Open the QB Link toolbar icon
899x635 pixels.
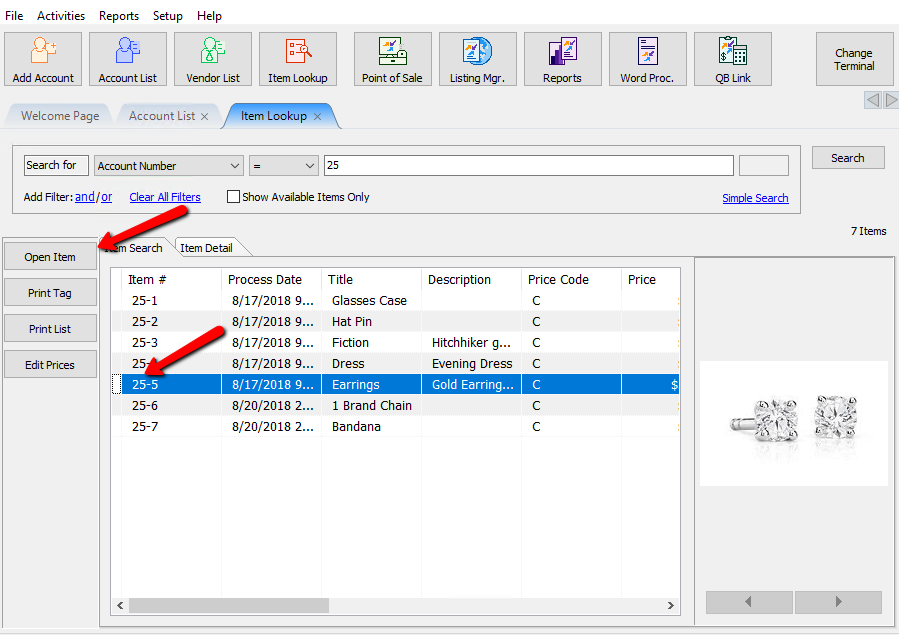[x=733, y=59]
